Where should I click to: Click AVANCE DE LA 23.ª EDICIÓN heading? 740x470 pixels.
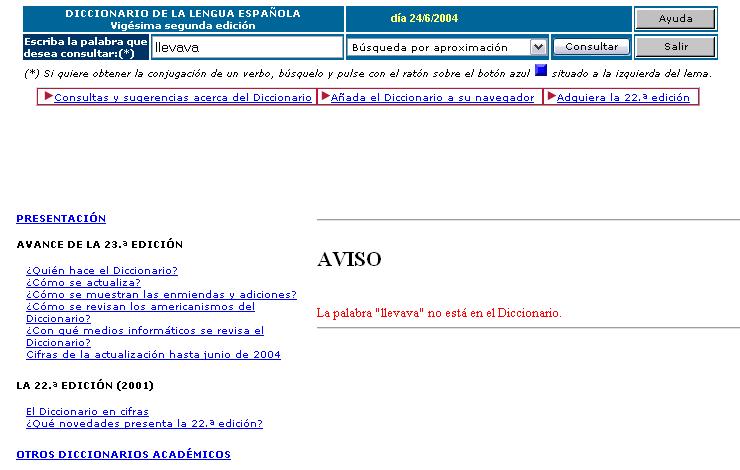coord(100,244)
